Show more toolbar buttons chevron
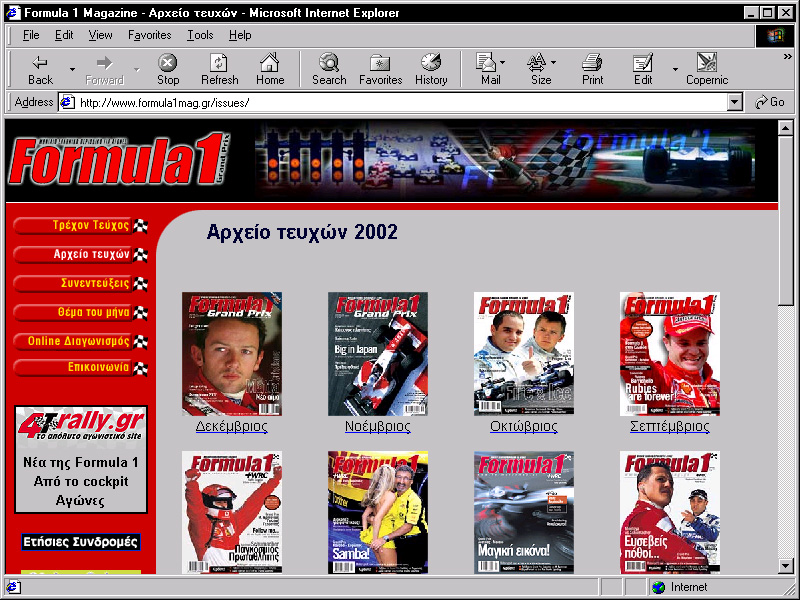The image size is (800, 600). 787,57
